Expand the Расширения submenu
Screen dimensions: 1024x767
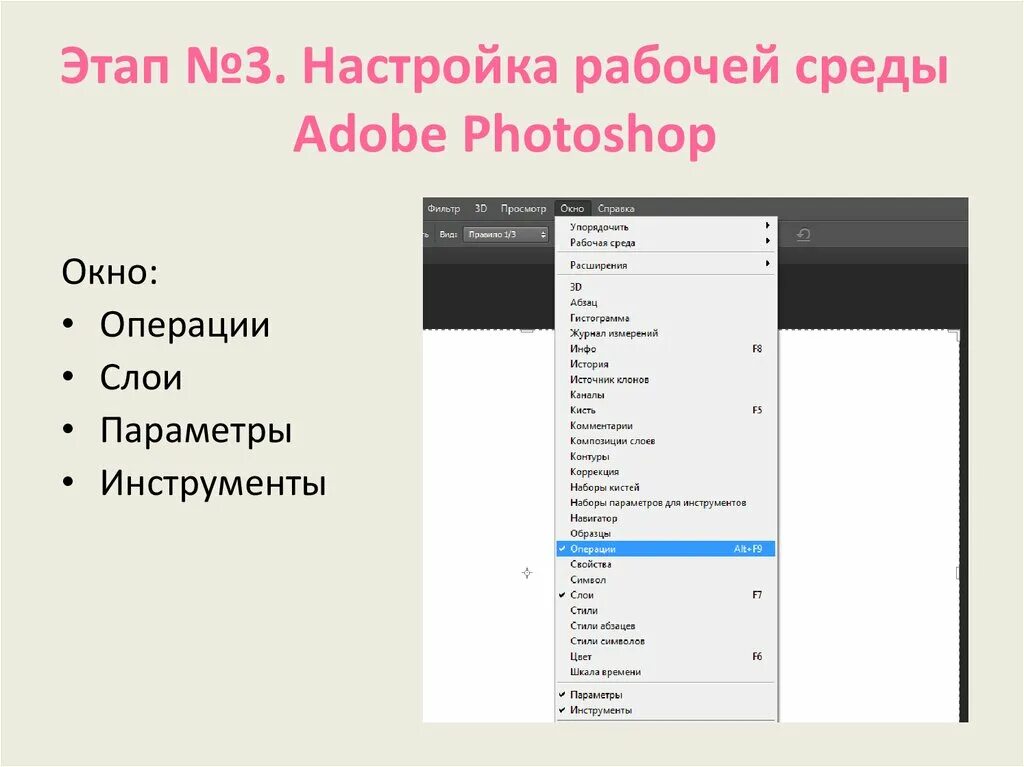click(666, 265)
